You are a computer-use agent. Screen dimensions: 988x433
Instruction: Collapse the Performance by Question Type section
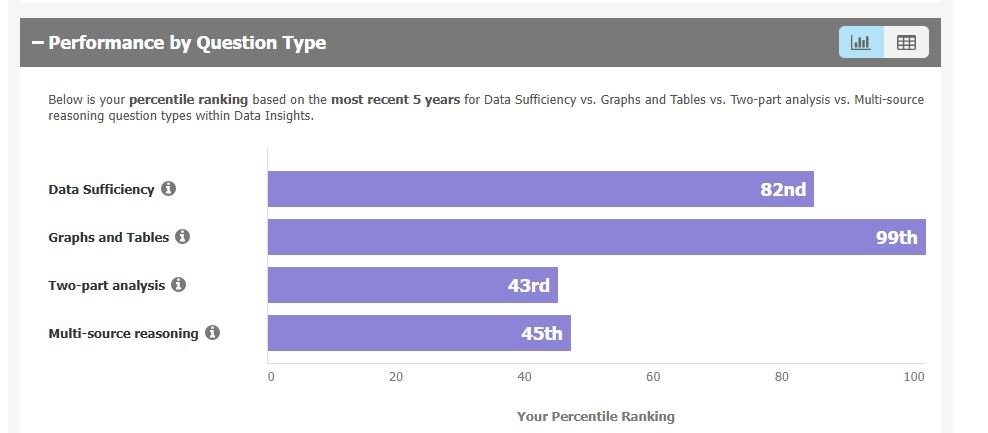coord(38,43)
